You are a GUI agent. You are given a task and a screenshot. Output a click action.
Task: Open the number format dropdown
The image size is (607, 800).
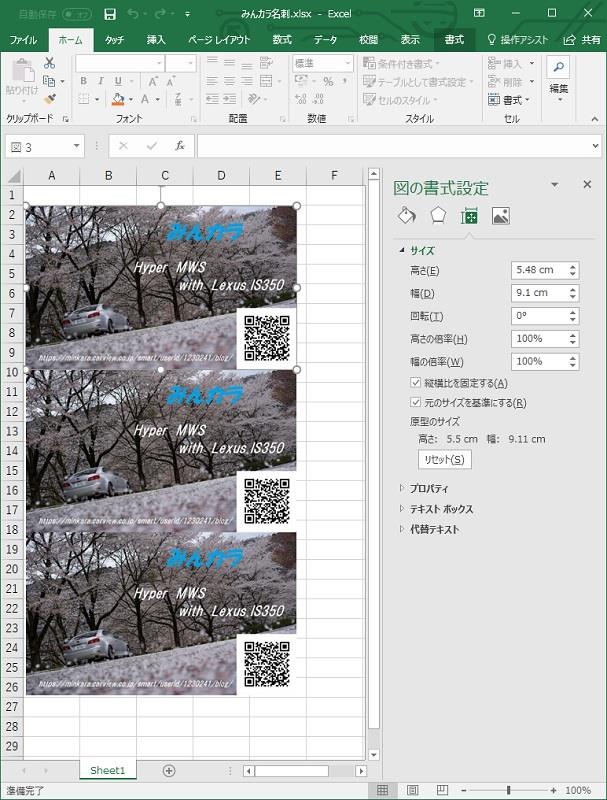348,63
